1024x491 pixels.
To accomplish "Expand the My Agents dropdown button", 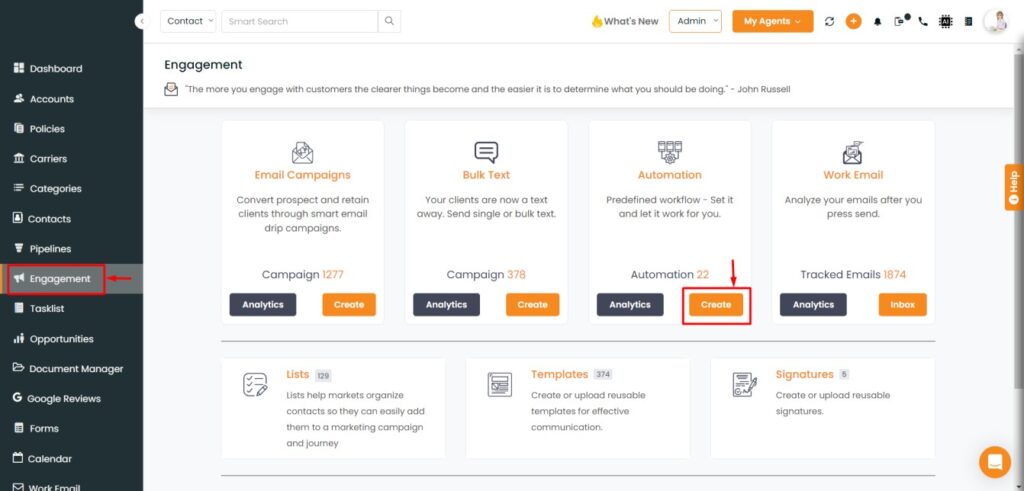I will [773, 21].
